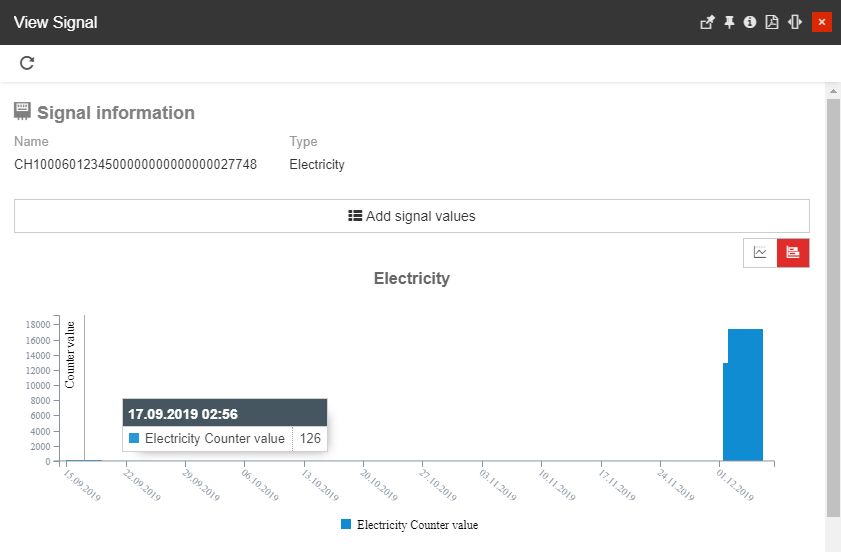This screenshot has height=552, width=841.
Task: Click the scrollbar up arrow
Action: pyautogui.click(x=833, y=91)
